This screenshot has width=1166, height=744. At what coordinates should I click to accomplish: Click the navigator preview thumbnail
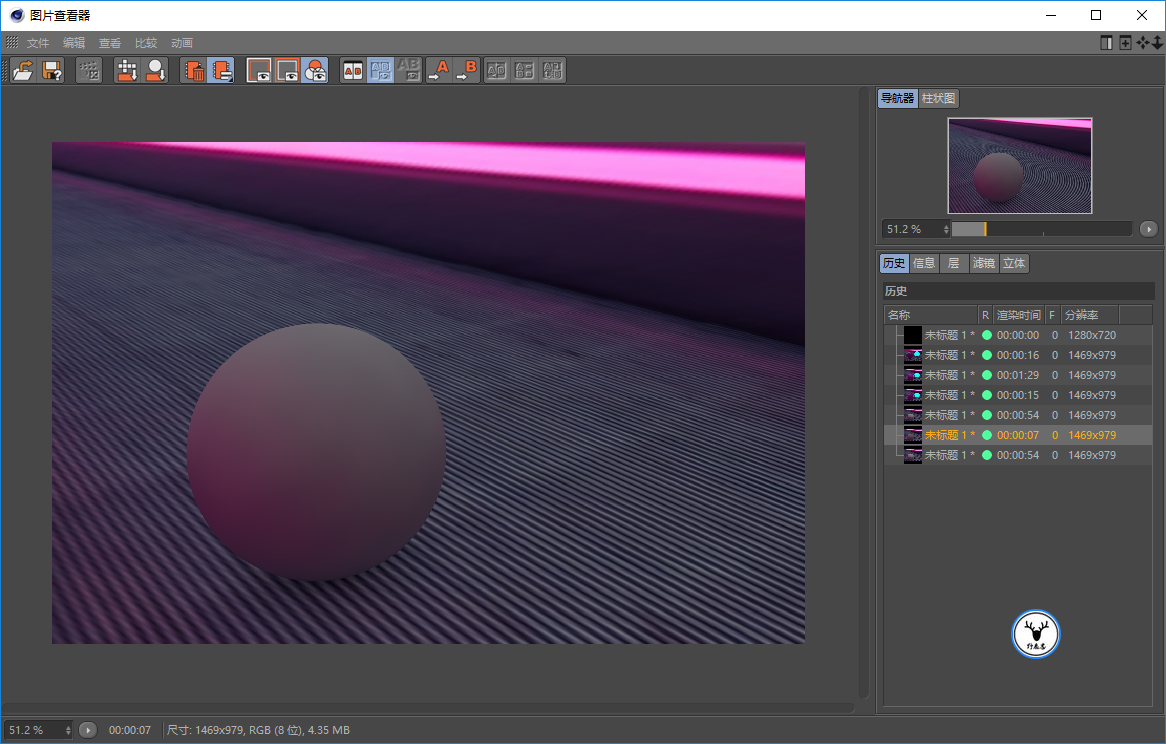pos(1020,165)
